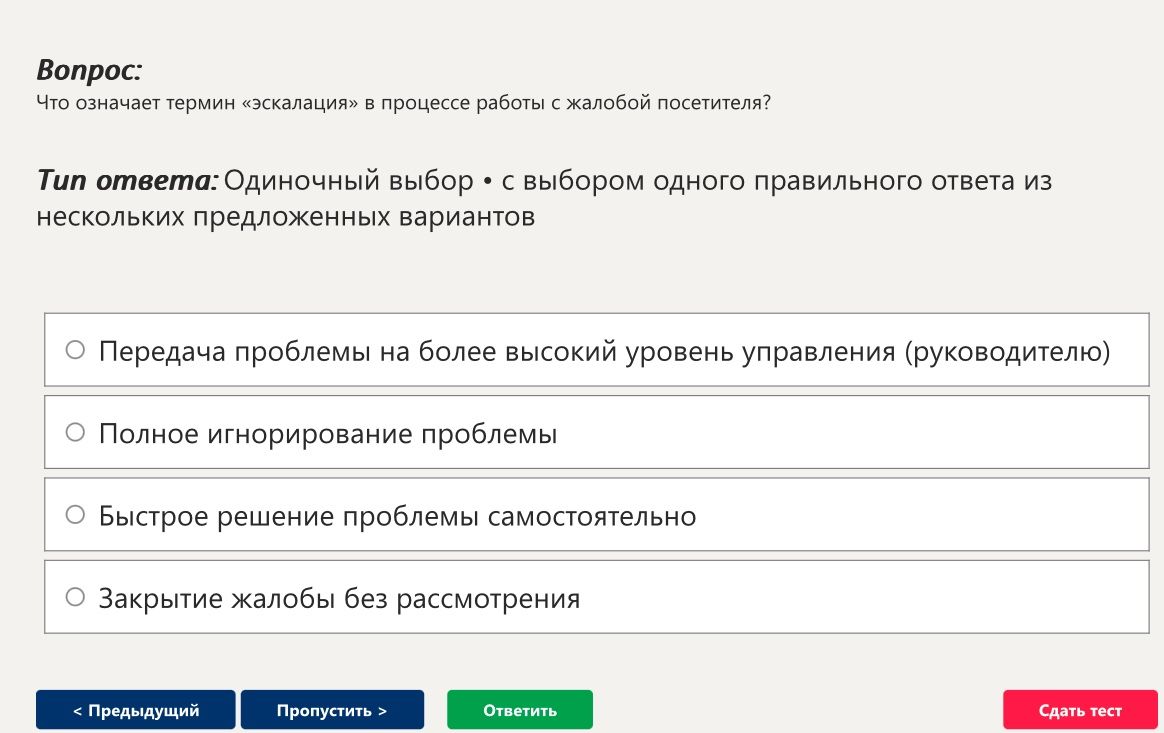Click answer text «Передача проблемы на более высокий уровень управления»
1164x733 pixels.
[x=497, y=352]
